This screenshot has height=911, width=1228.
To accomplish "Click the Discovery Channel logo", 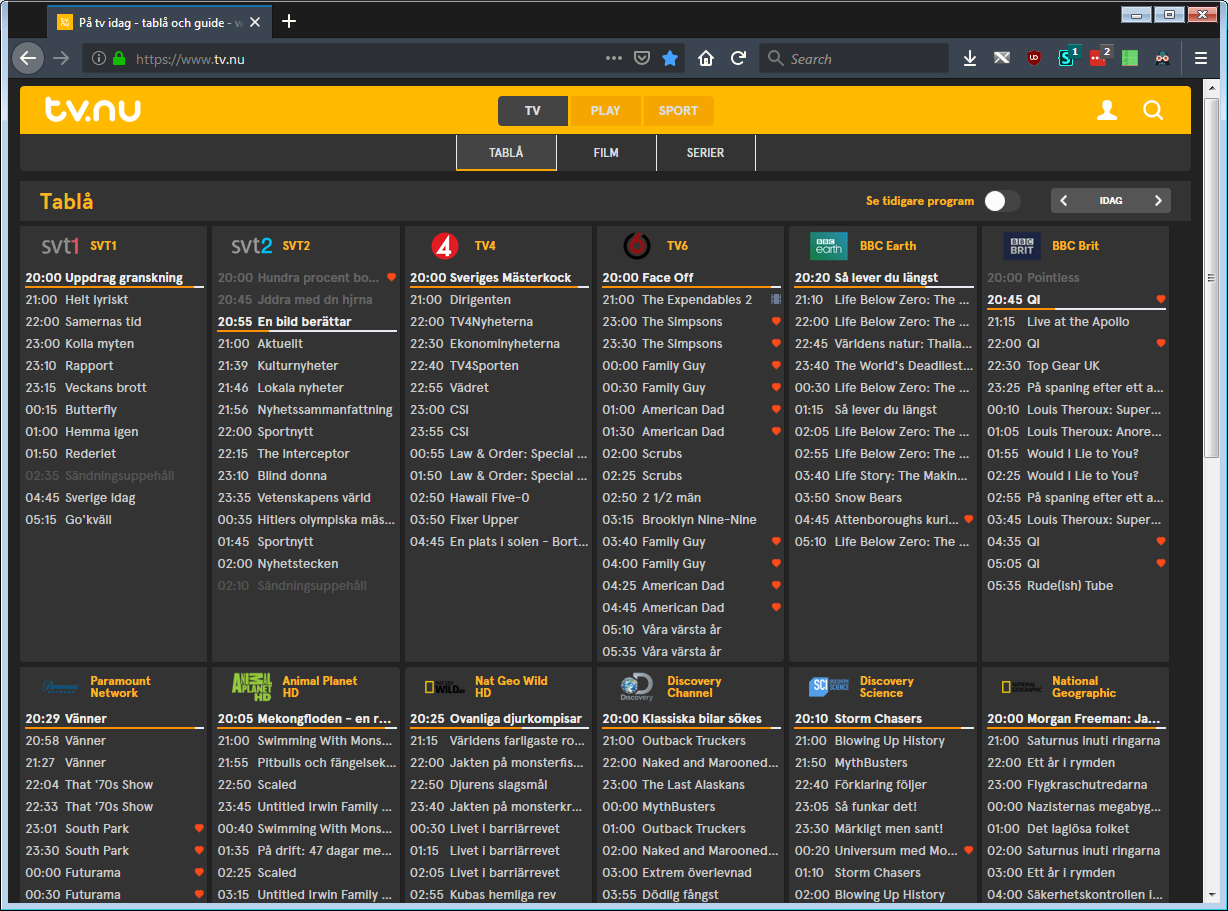I will (x=637, y=687).
